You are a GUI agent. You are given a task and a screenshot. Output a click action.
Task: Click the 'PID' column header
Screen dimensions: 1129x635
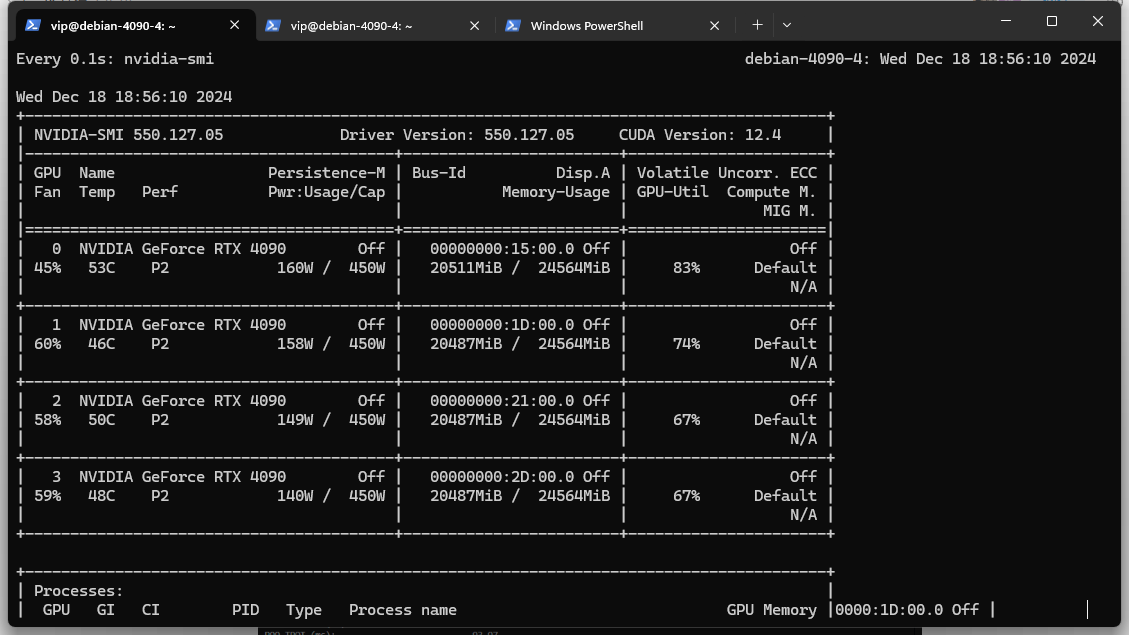tap(246, 610)
